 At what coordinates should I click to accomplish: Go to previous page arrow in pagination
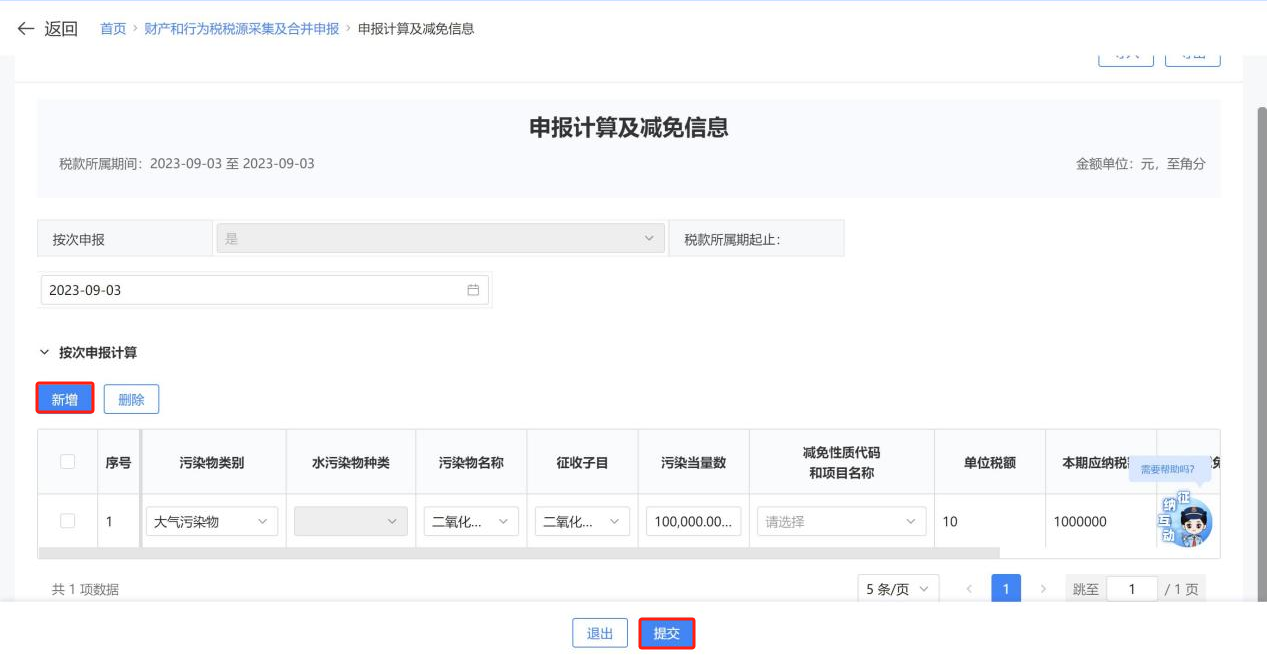pyautogui.click(x=969, y=589)
